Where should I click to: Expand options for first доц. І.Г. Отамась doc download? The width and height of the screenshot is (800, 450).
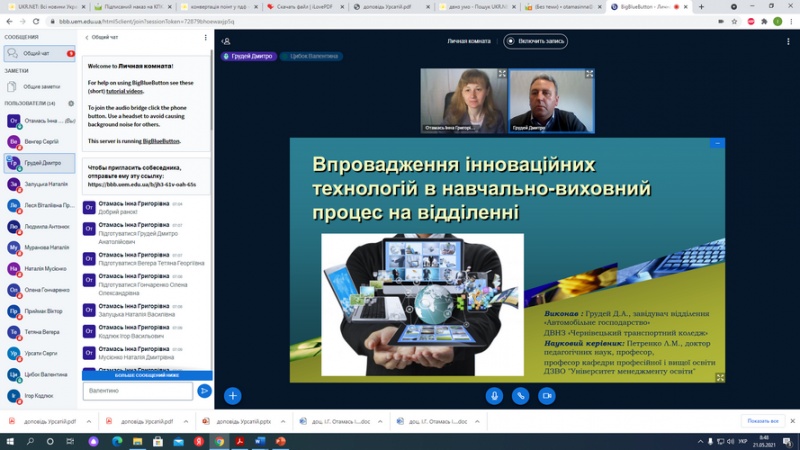click(x=380, y=421)
